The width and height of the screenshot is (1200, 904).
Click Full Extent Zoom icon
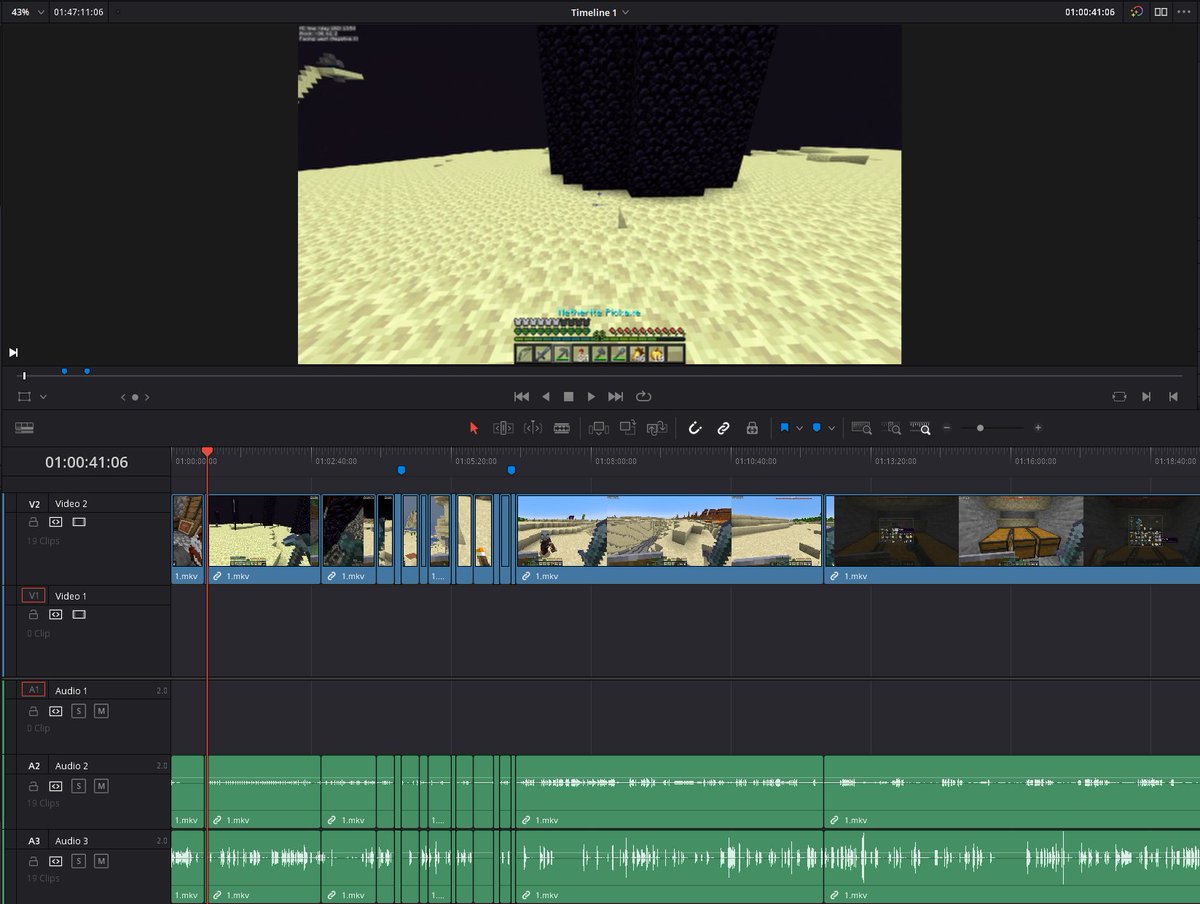point(861,427)
